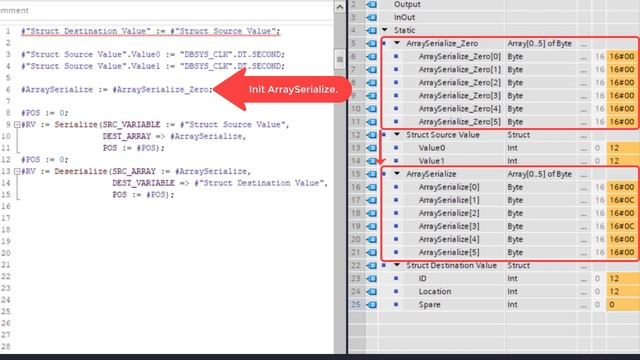Image resolution: width=640 pixels, height=360 pixels.
Task: Click DEST_ARRAY parameter on code line 10
Action: (x=127, y=137)
